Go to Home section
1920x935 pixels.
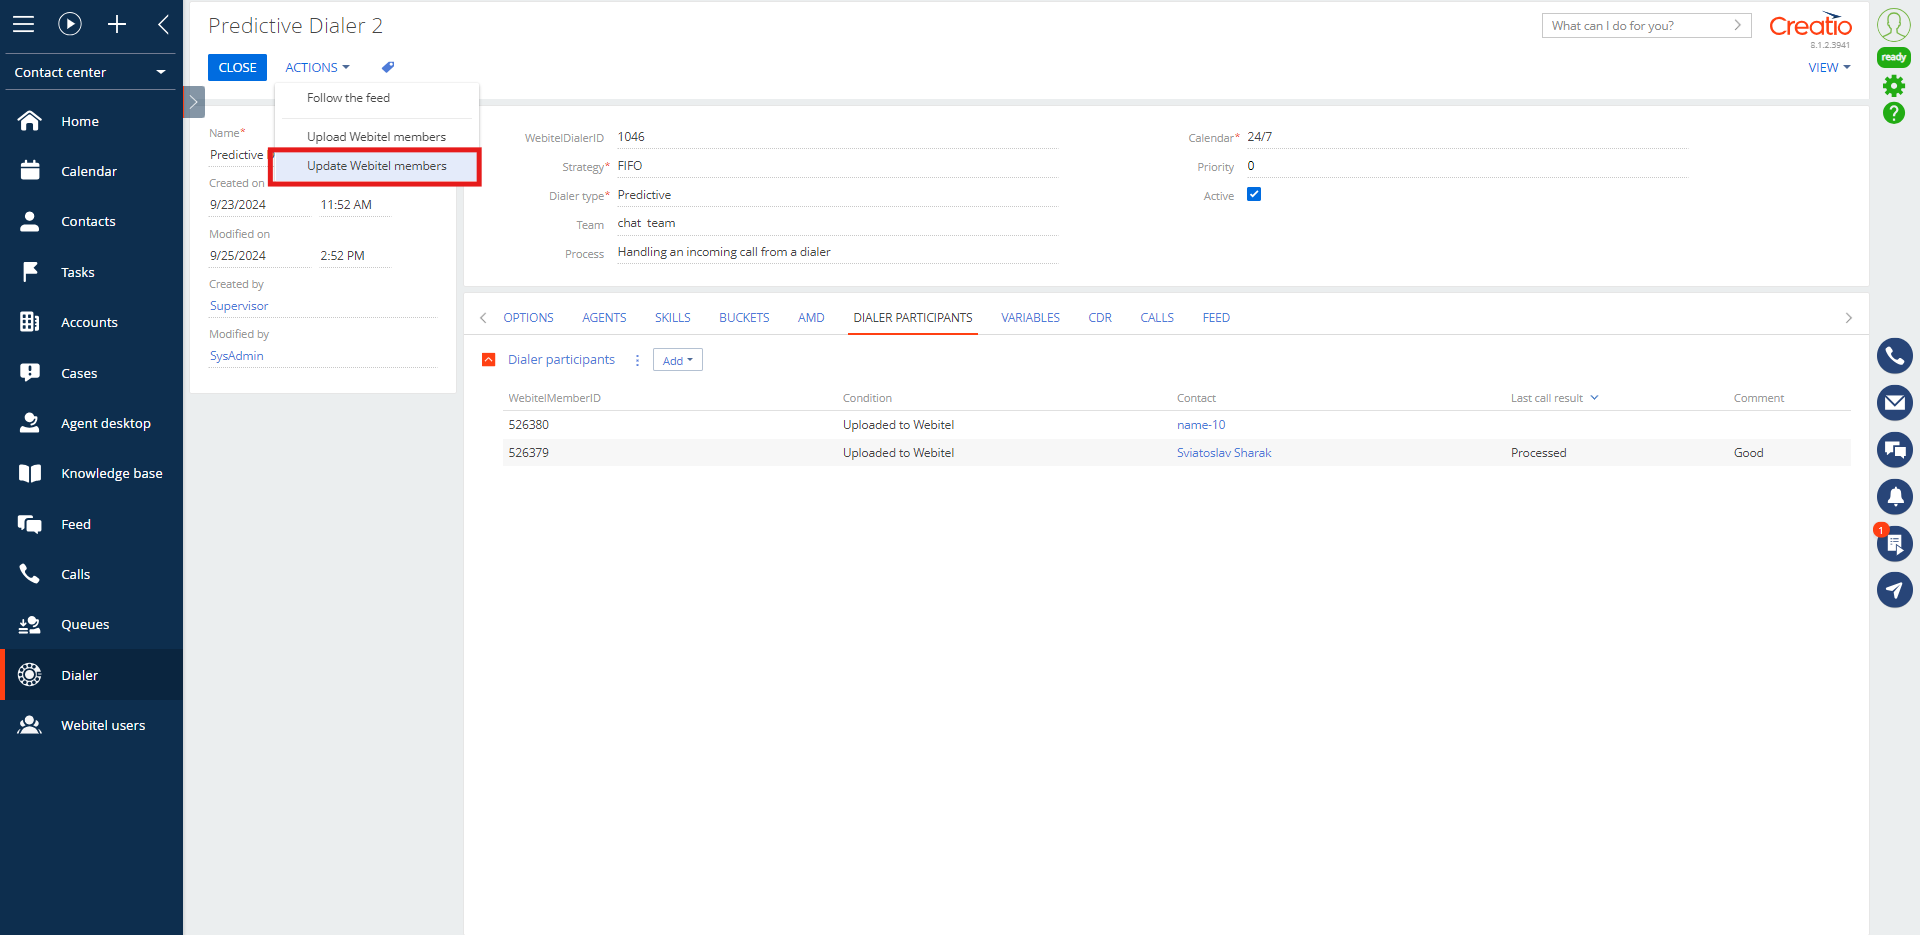(92, 121)
